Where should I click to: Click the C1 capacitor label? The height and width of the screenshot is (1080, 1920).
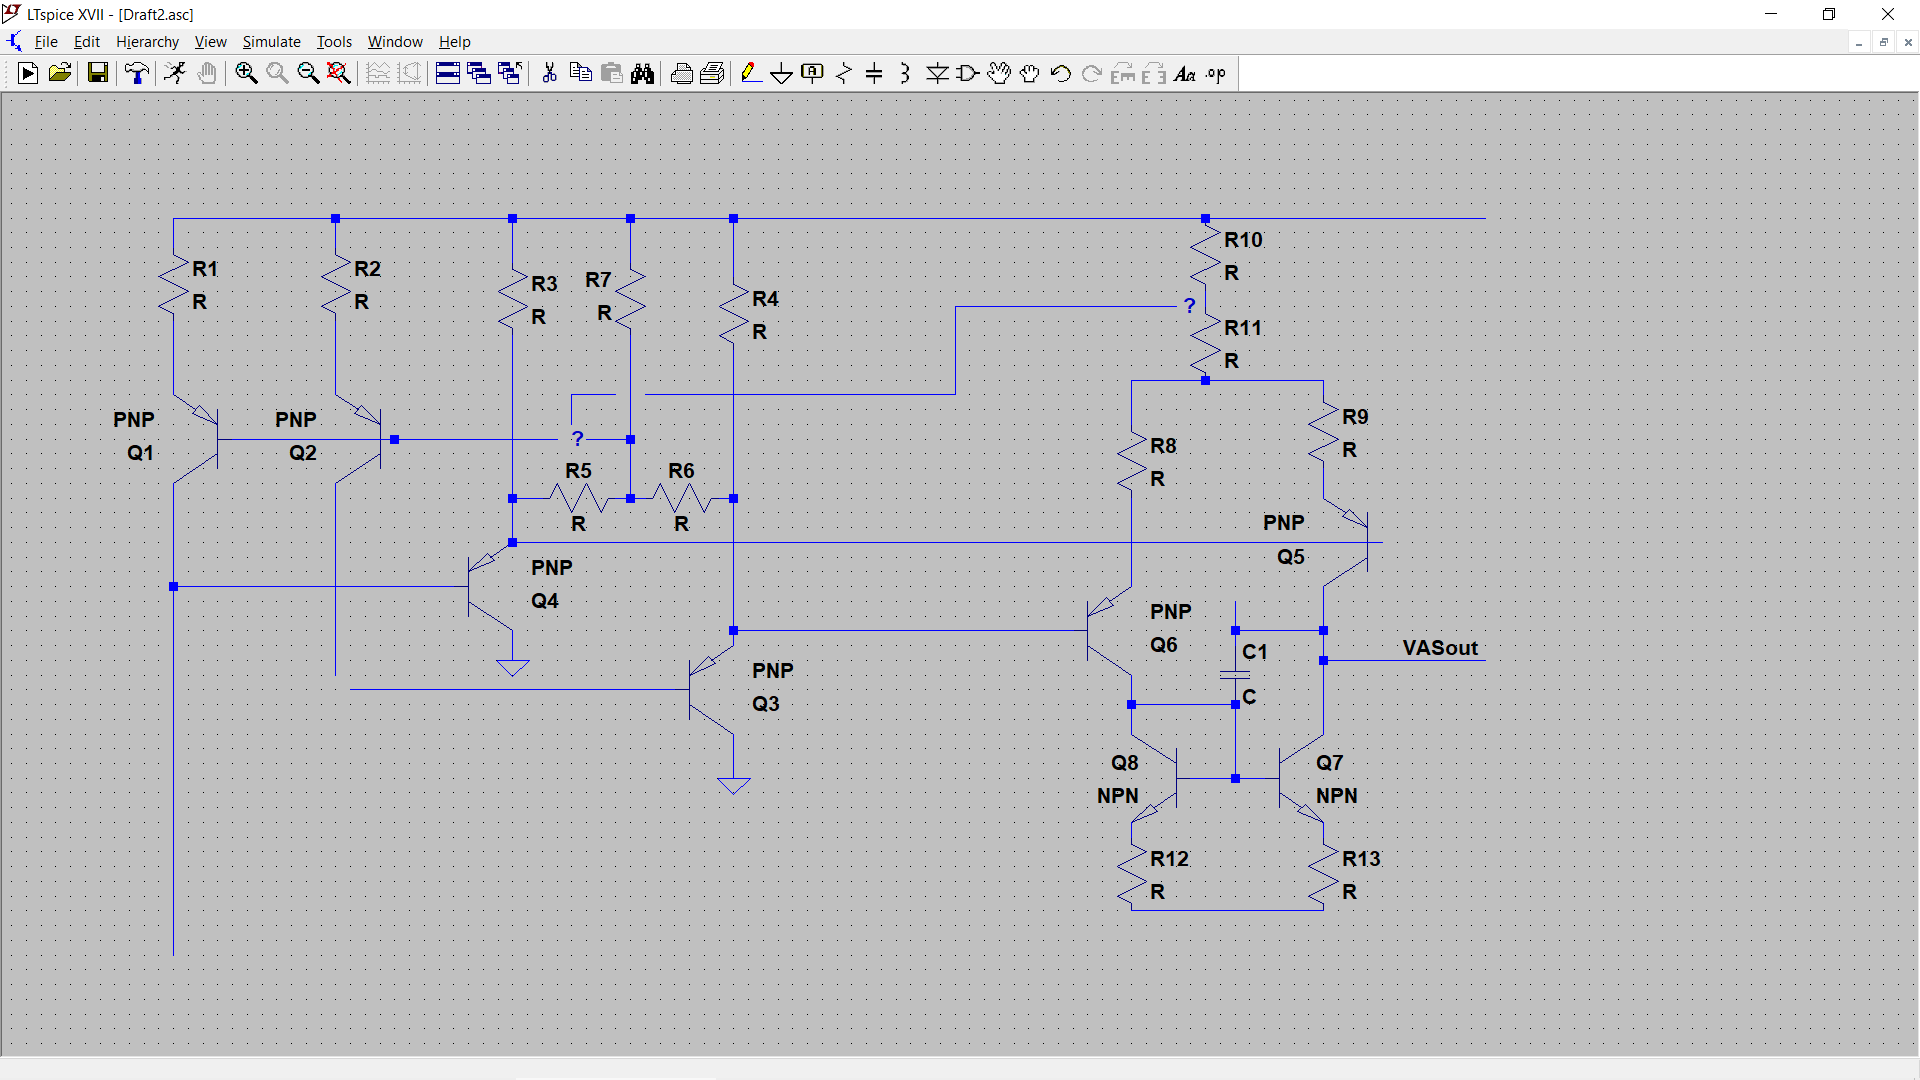tap(1254, 652)
